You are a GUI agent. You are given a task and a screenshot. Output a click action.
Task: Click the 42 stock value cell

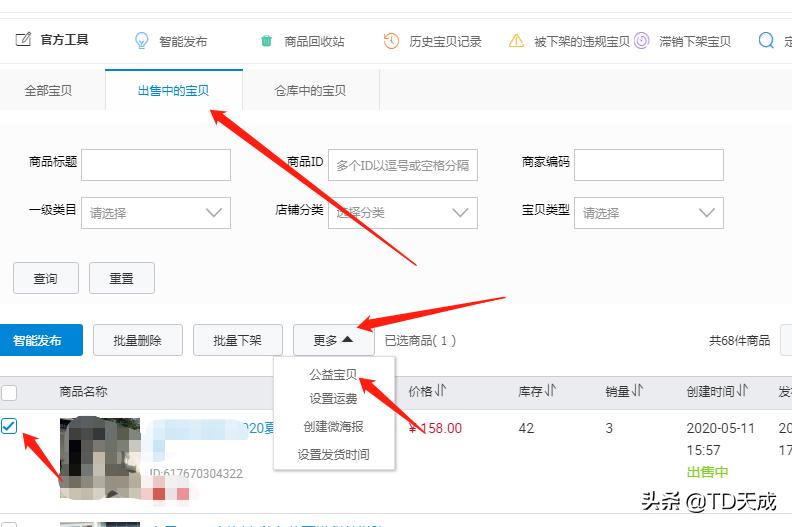click(526, 428)
